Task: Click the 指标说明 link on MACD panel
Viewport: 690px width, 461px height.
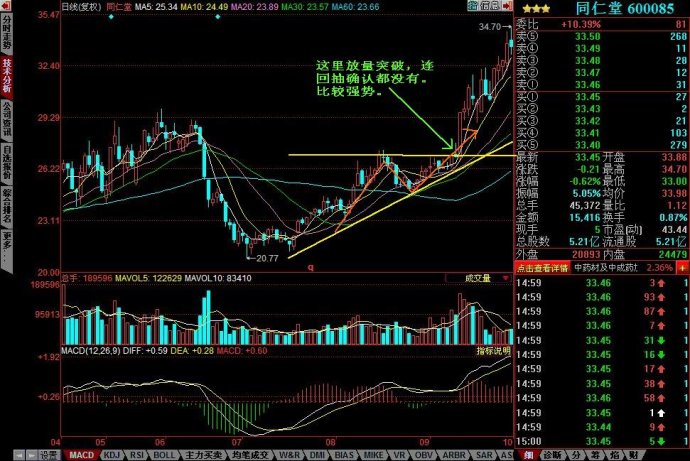Action: coord(494,351)
